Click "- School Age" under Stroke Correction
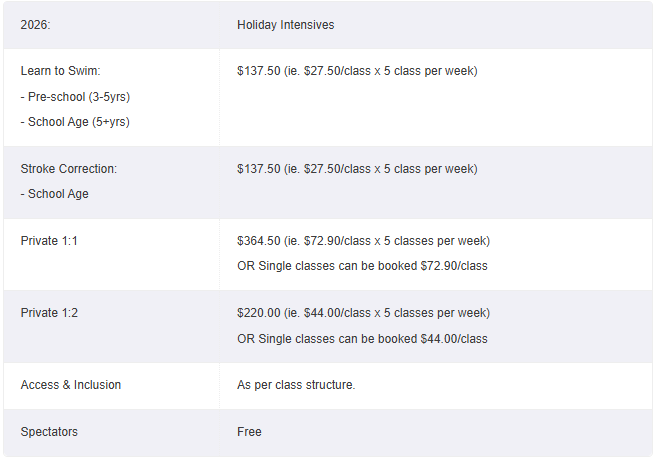 pos(55,194)
